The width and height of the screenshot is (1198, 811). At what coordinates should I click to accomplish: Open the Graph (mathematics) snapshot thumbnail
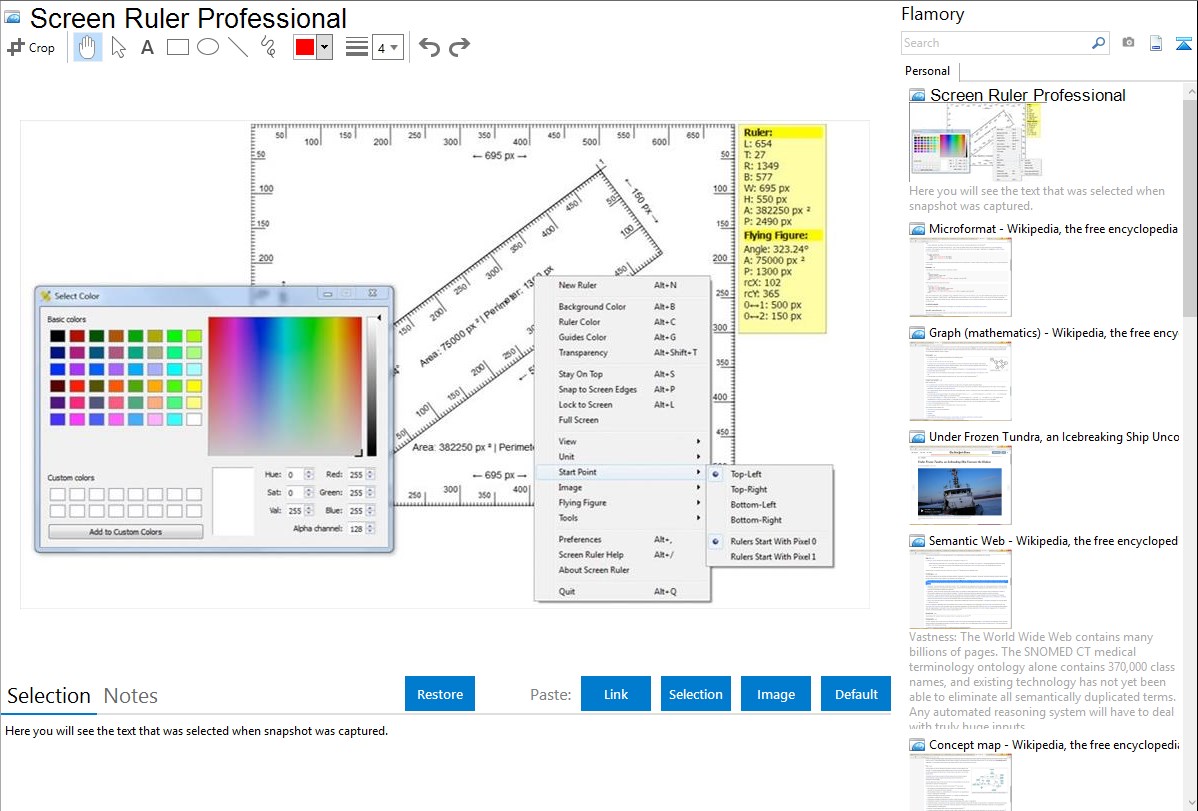[x=960, y=381]
